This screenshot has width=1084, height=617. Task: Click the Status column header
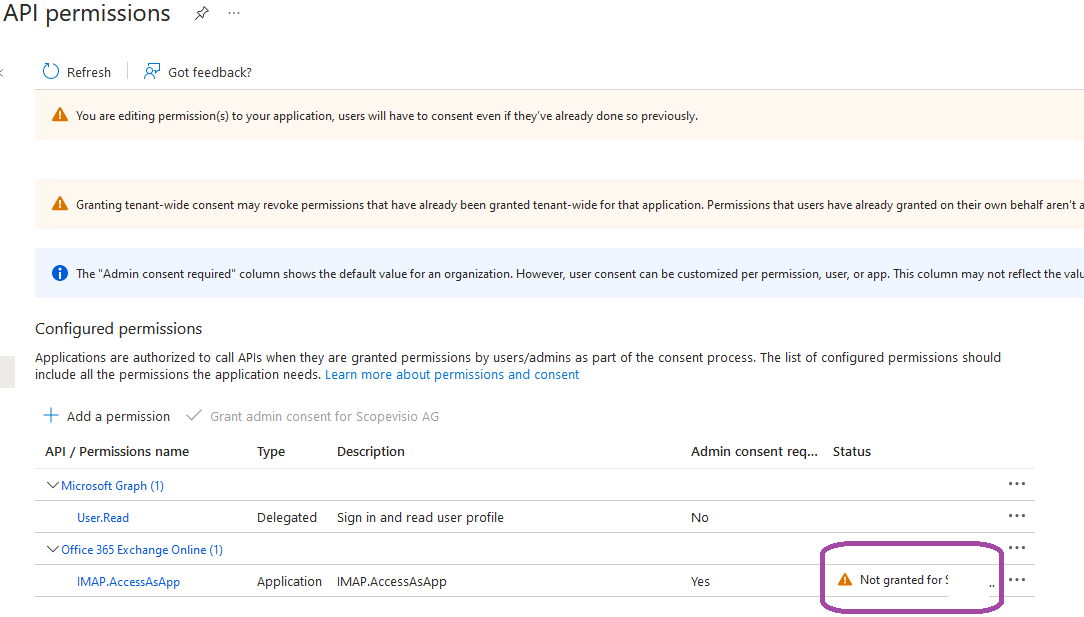(x=852, y=452)
